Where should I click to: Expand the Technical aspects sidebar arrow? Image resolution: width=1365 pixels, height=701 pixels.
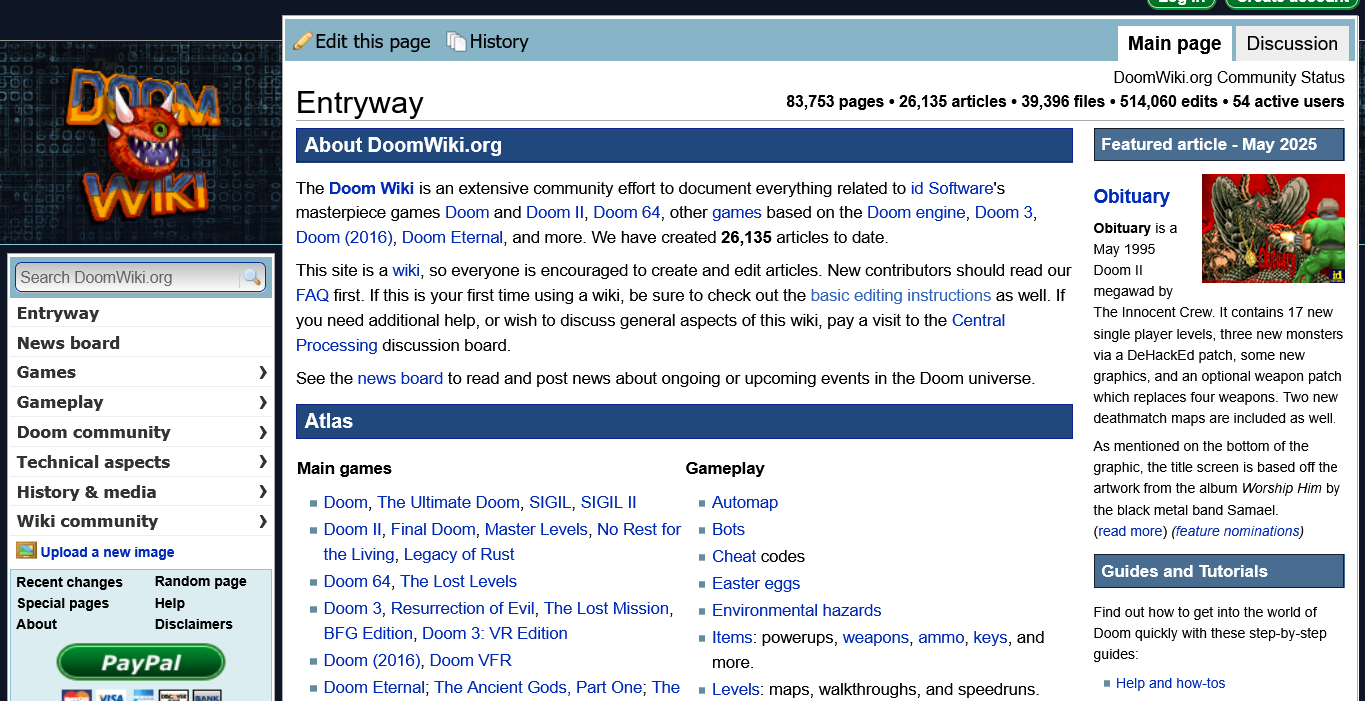(x=263, y=461)
